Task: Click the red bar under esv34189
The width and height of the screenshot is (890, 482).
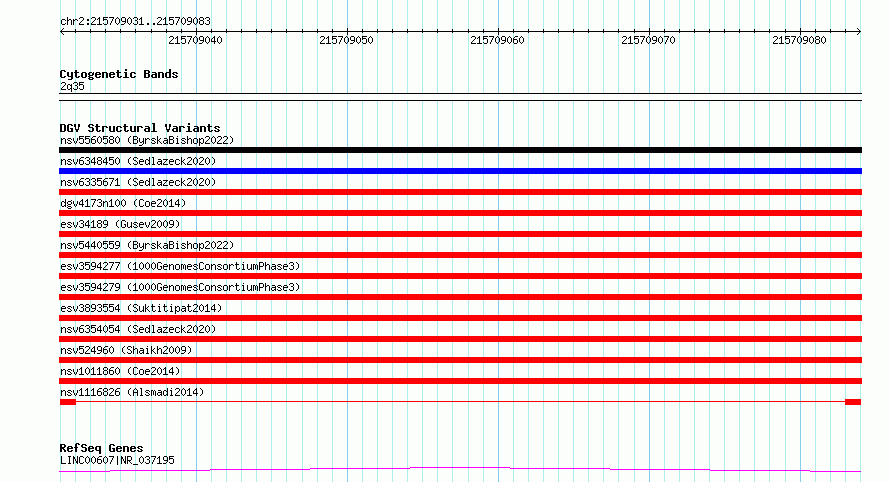Action: click(460, 234)
